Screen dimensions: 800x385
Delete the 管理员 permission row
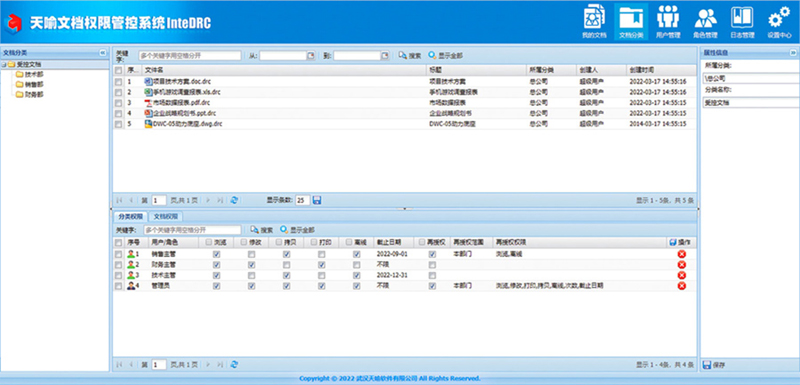[682, 286]
